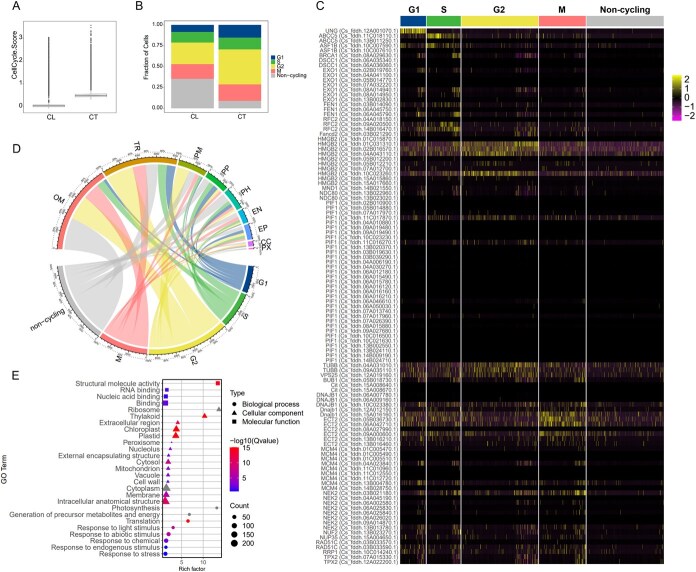
Task: Click the Structural molecule activity GO term
Action: point(117,383)
